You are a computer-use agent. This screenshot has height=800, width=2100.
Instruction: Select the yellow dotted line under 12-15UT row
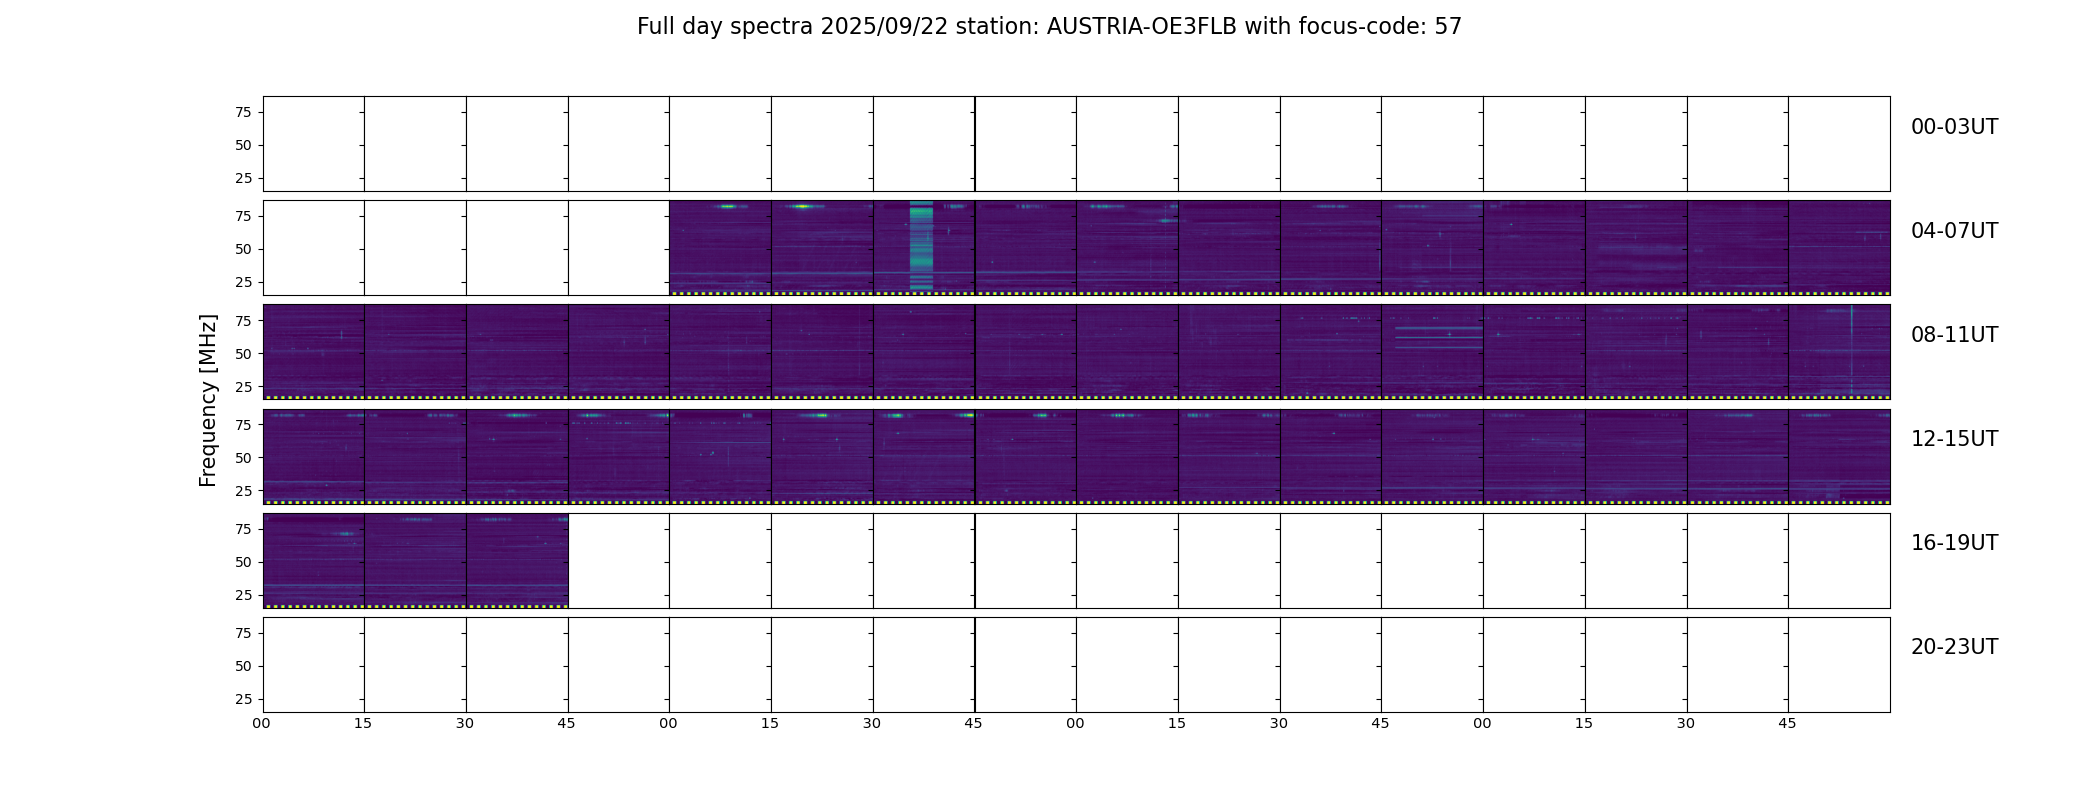(x=1077, y=502)
